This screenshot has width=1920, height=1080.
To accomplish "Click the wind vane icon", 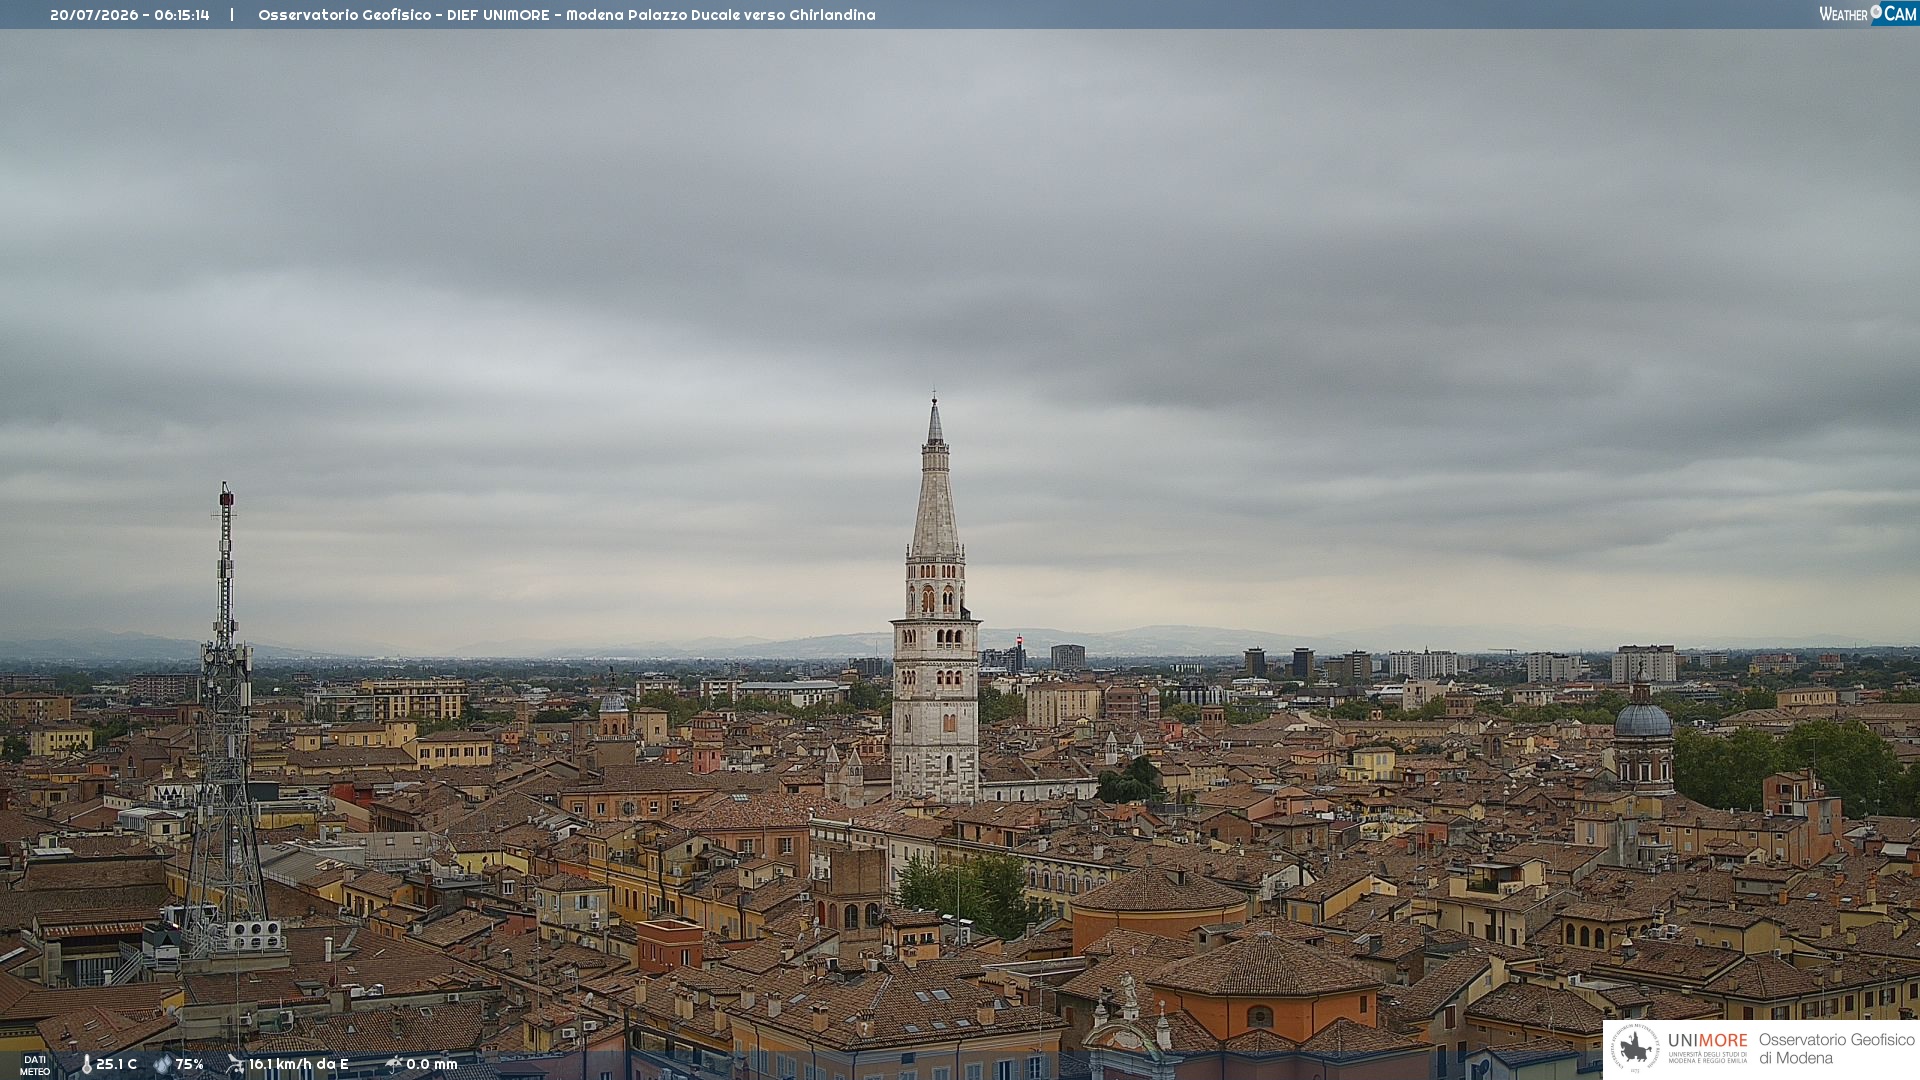I will (x=235, y=1064).
